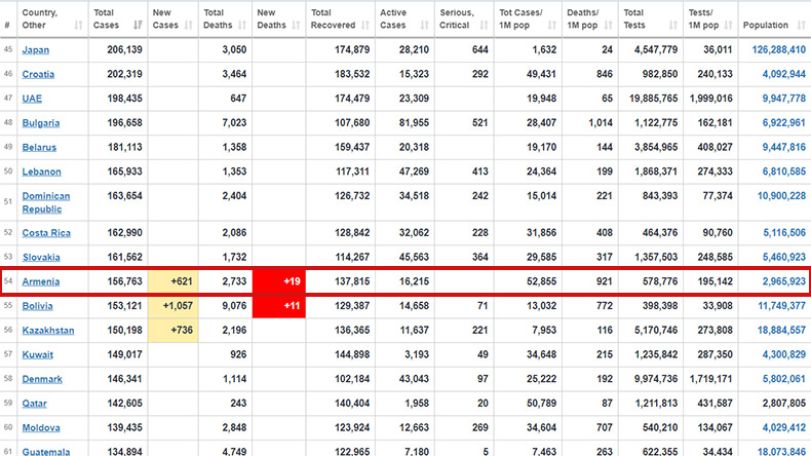The width and height of the screenshot is (811, 456).
Task: Sort table by New Deaths arrows
Action: tap(296, 25)
